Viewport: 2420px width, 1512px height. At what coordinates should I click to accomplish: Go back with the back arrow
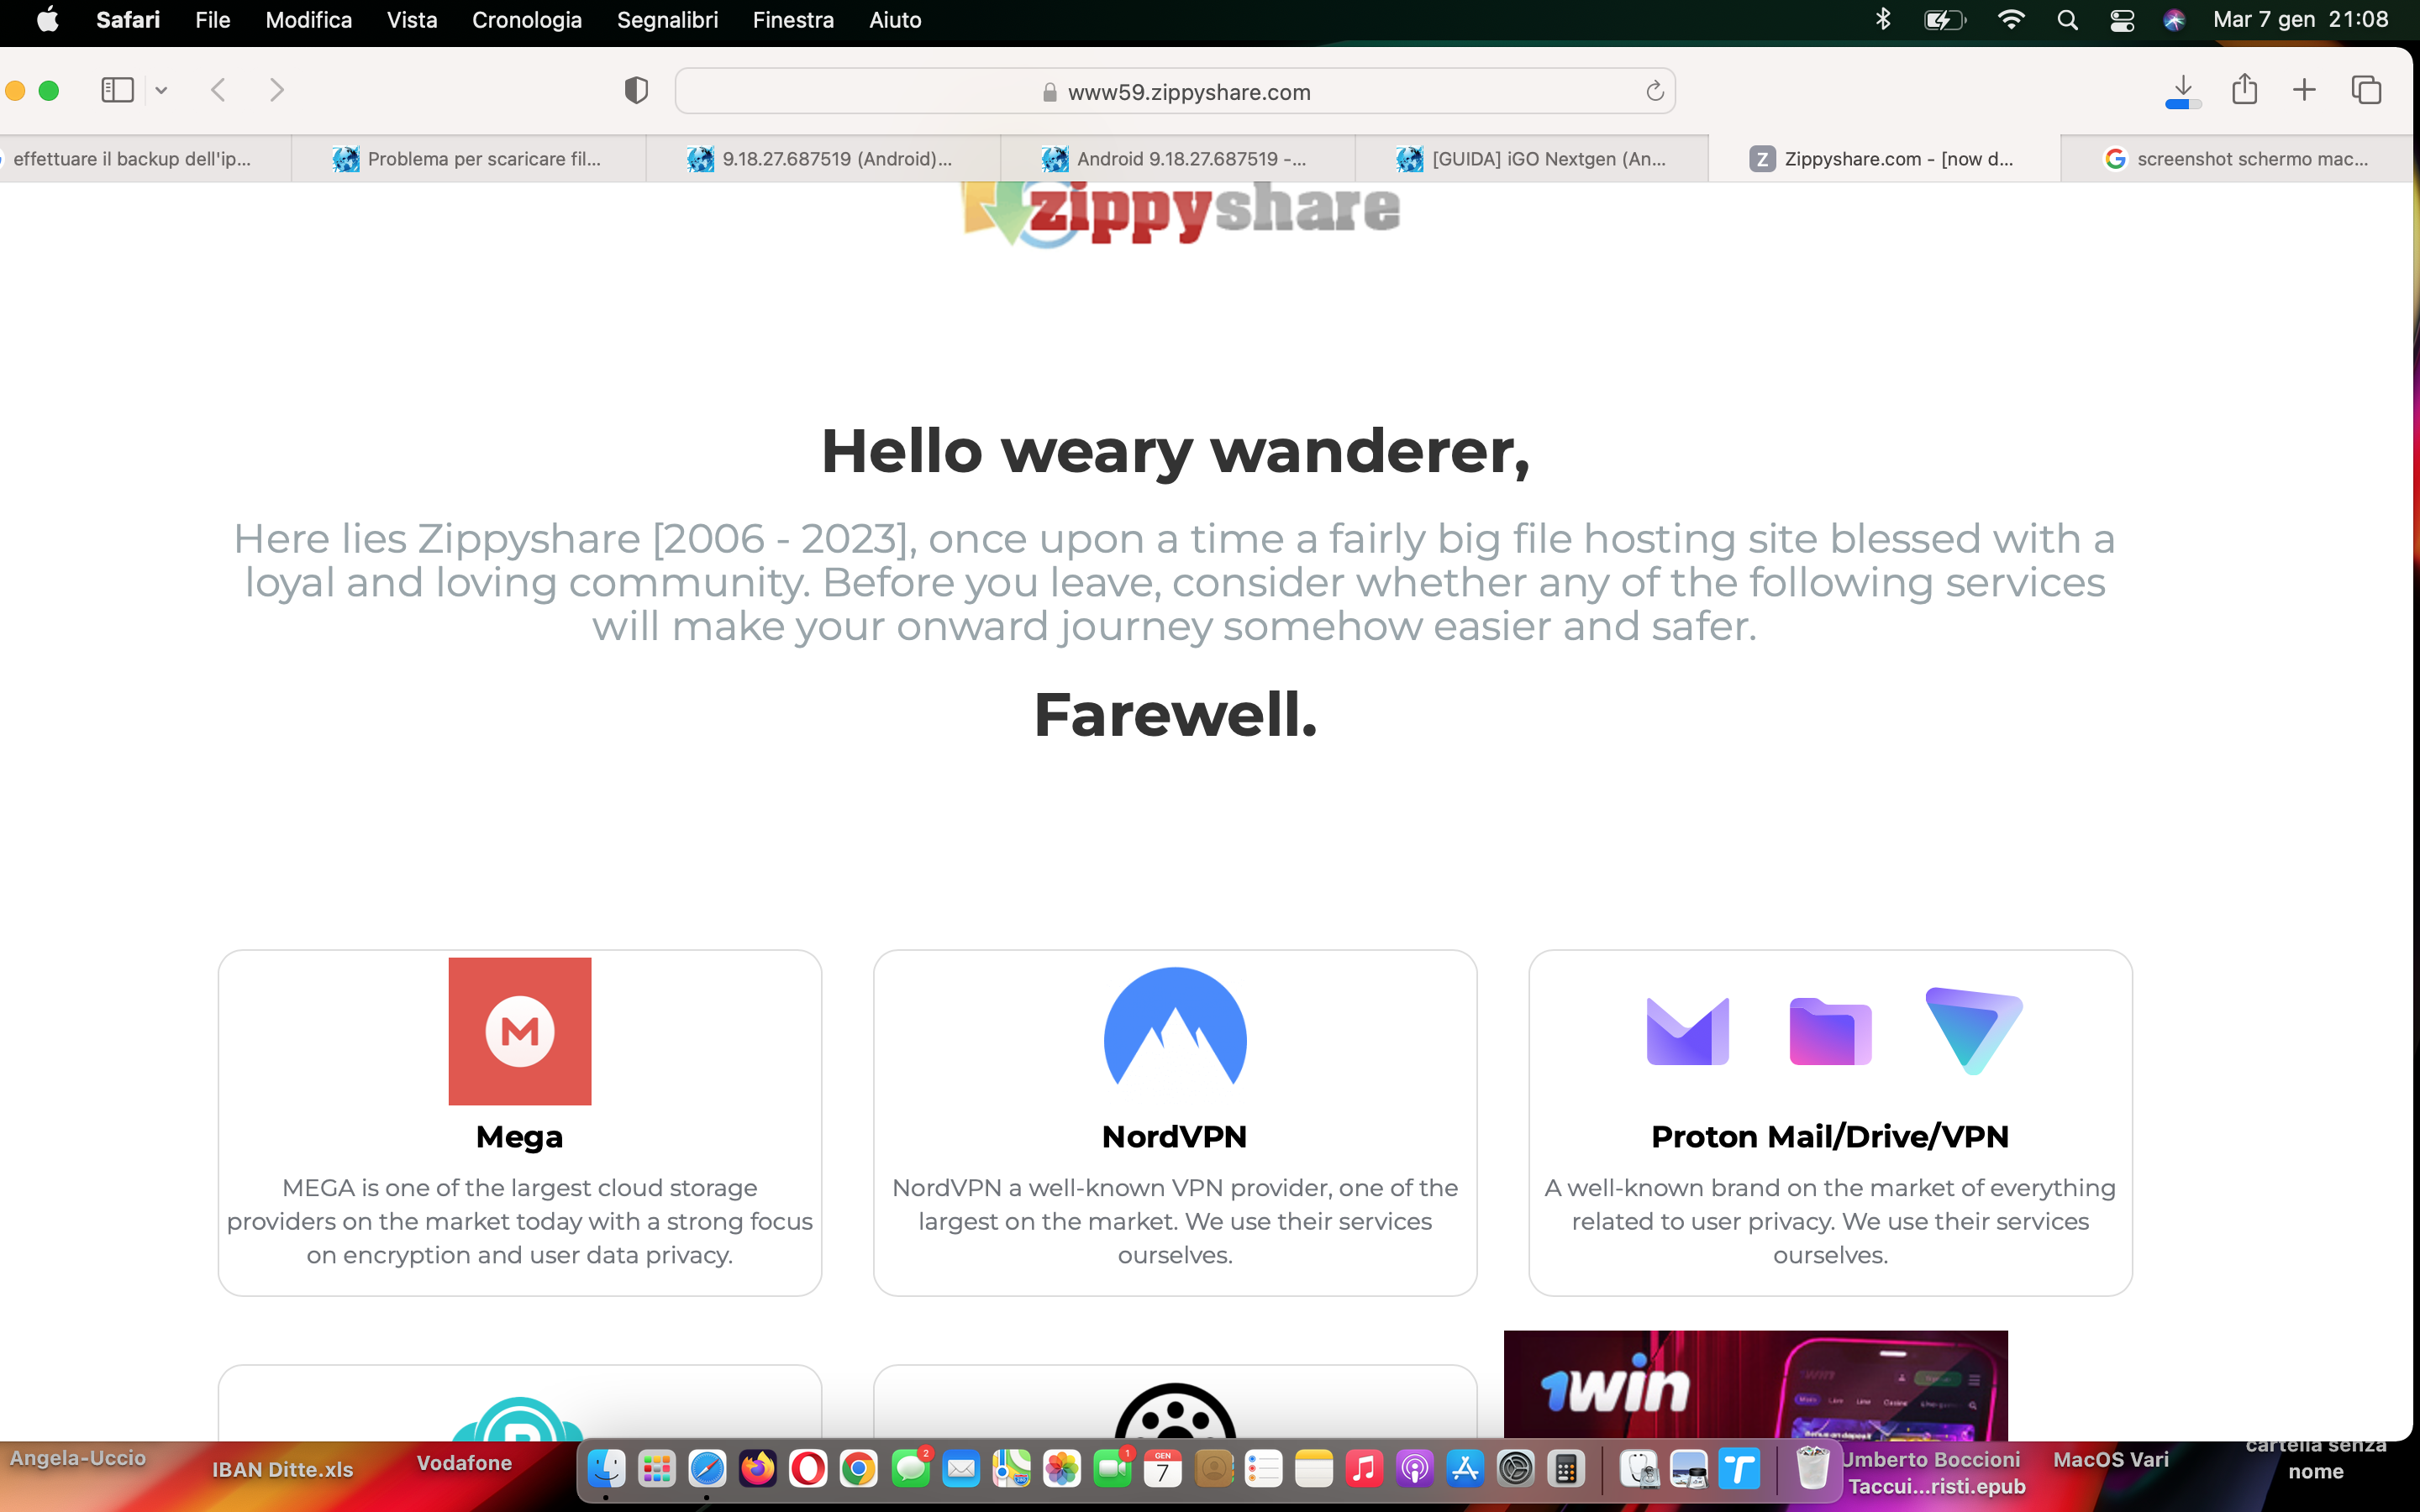coord(219,90)
